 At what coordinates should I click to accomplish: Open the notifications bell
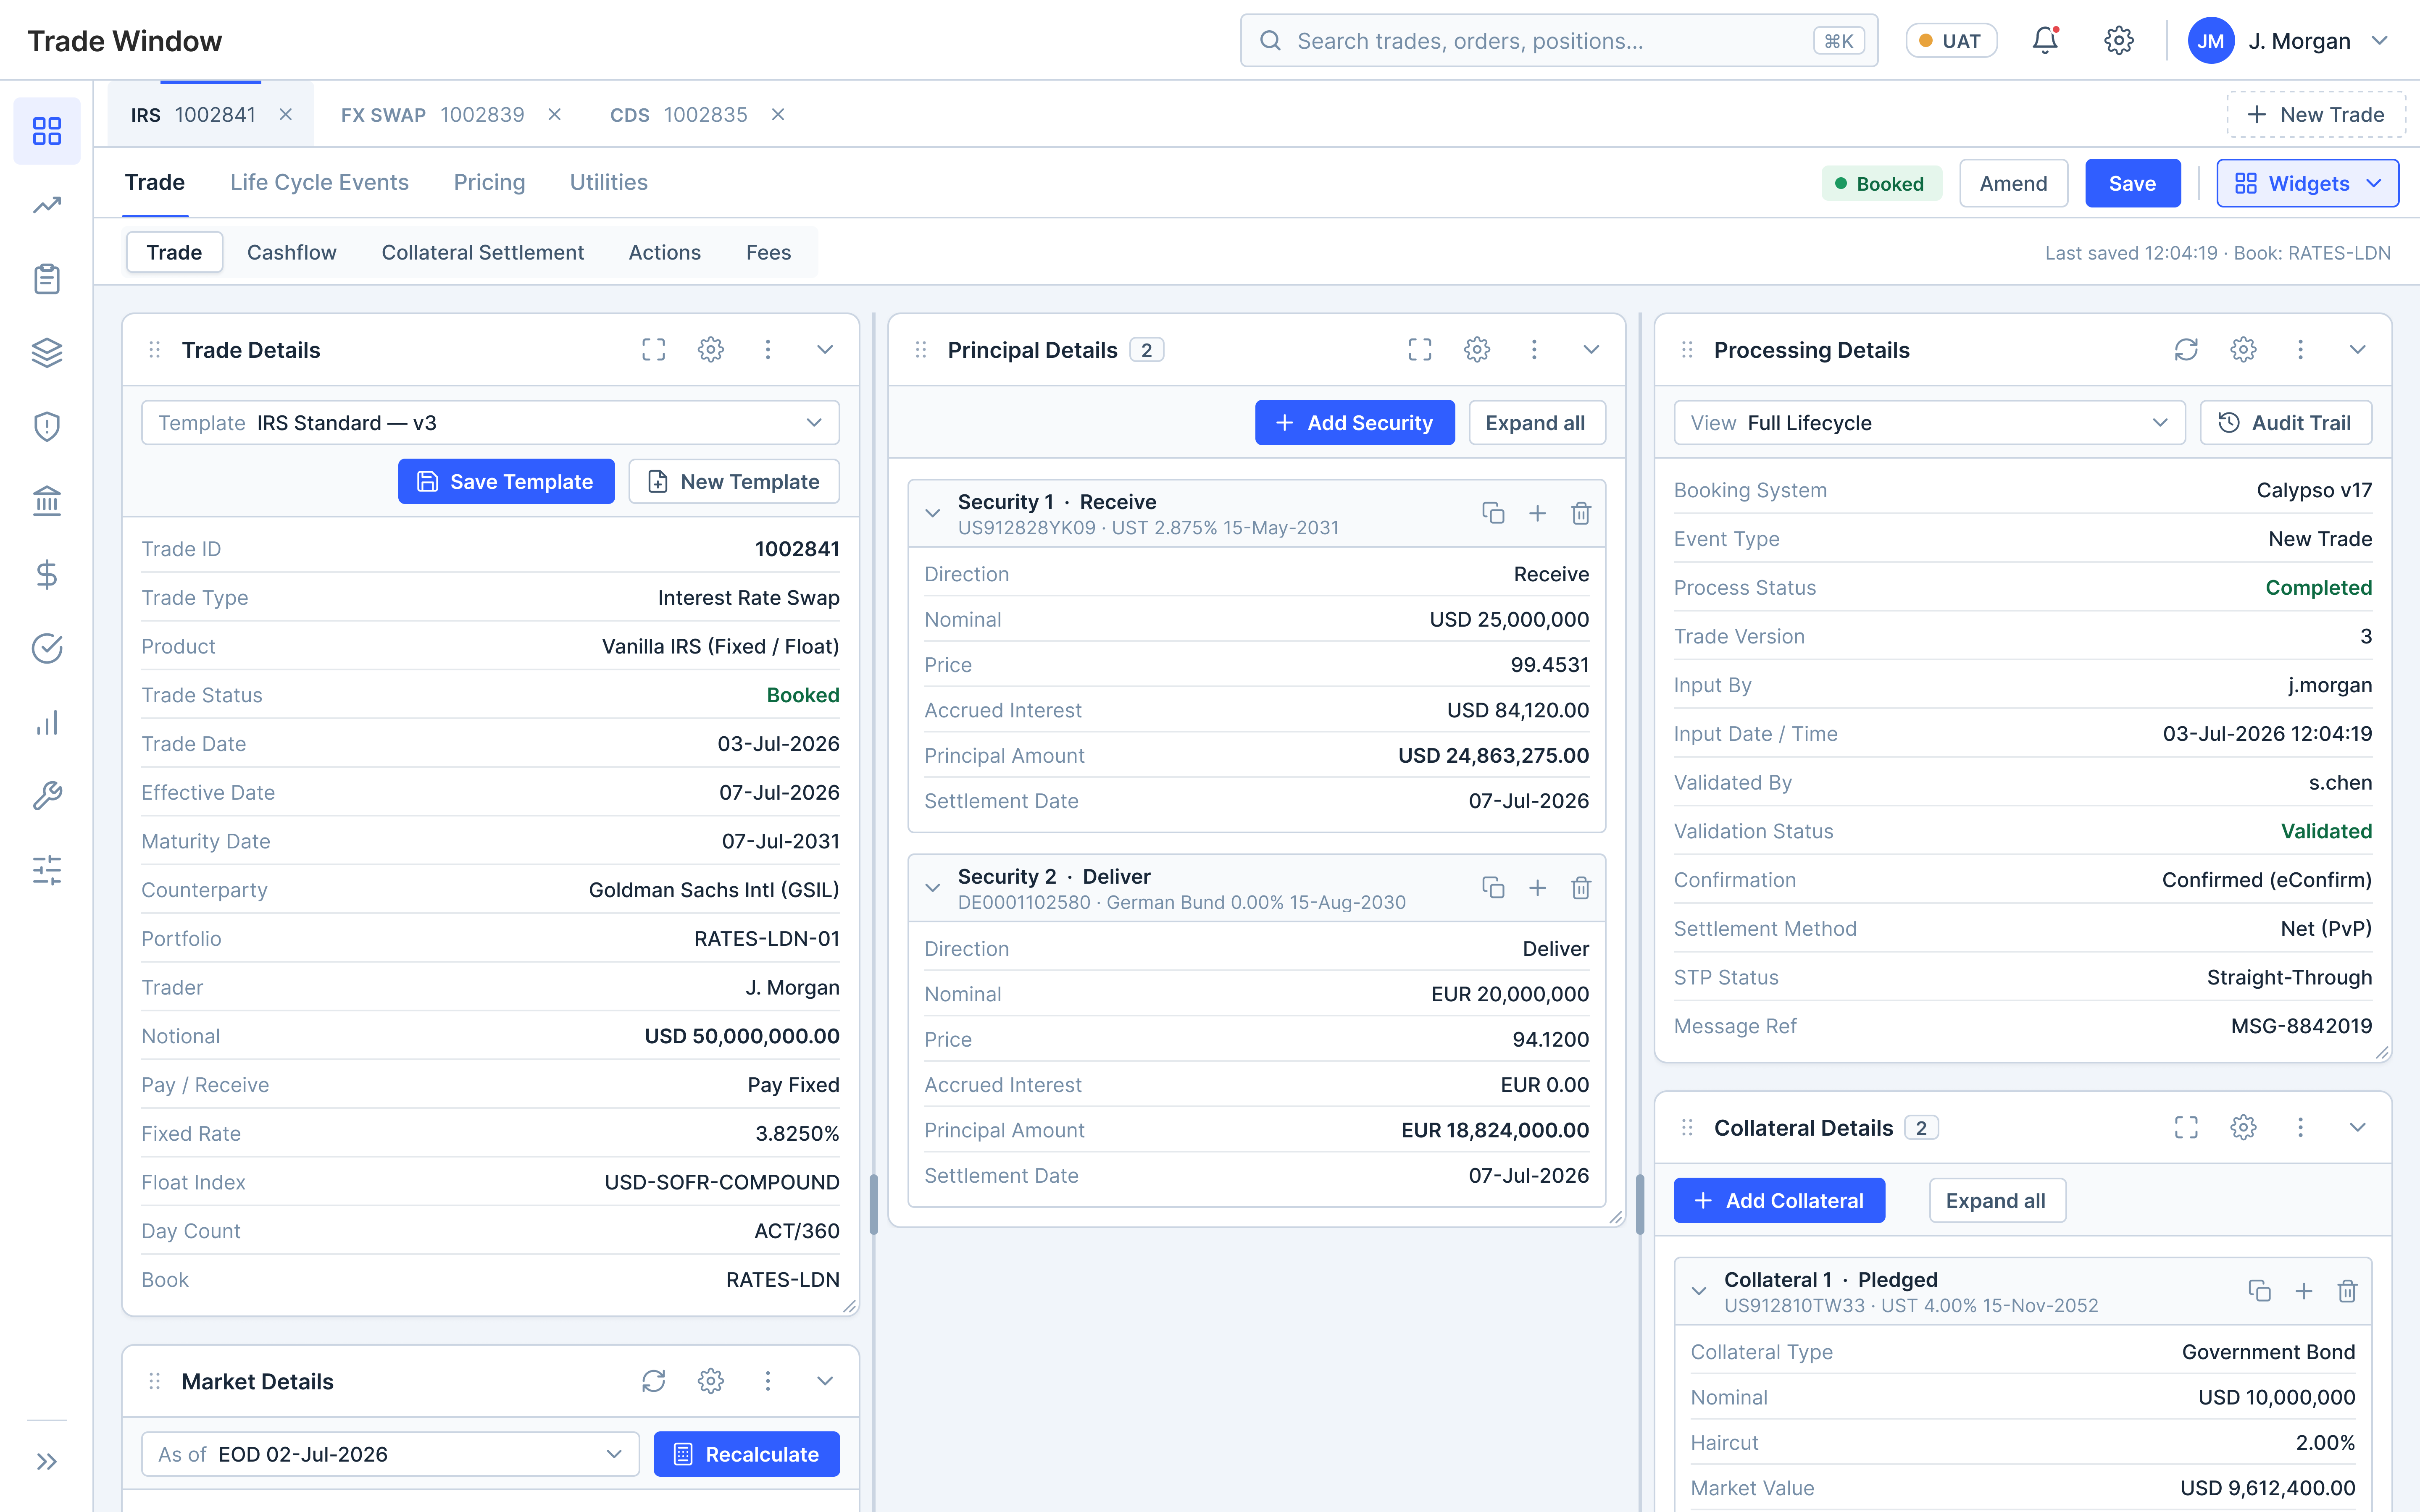(2045, 41)
